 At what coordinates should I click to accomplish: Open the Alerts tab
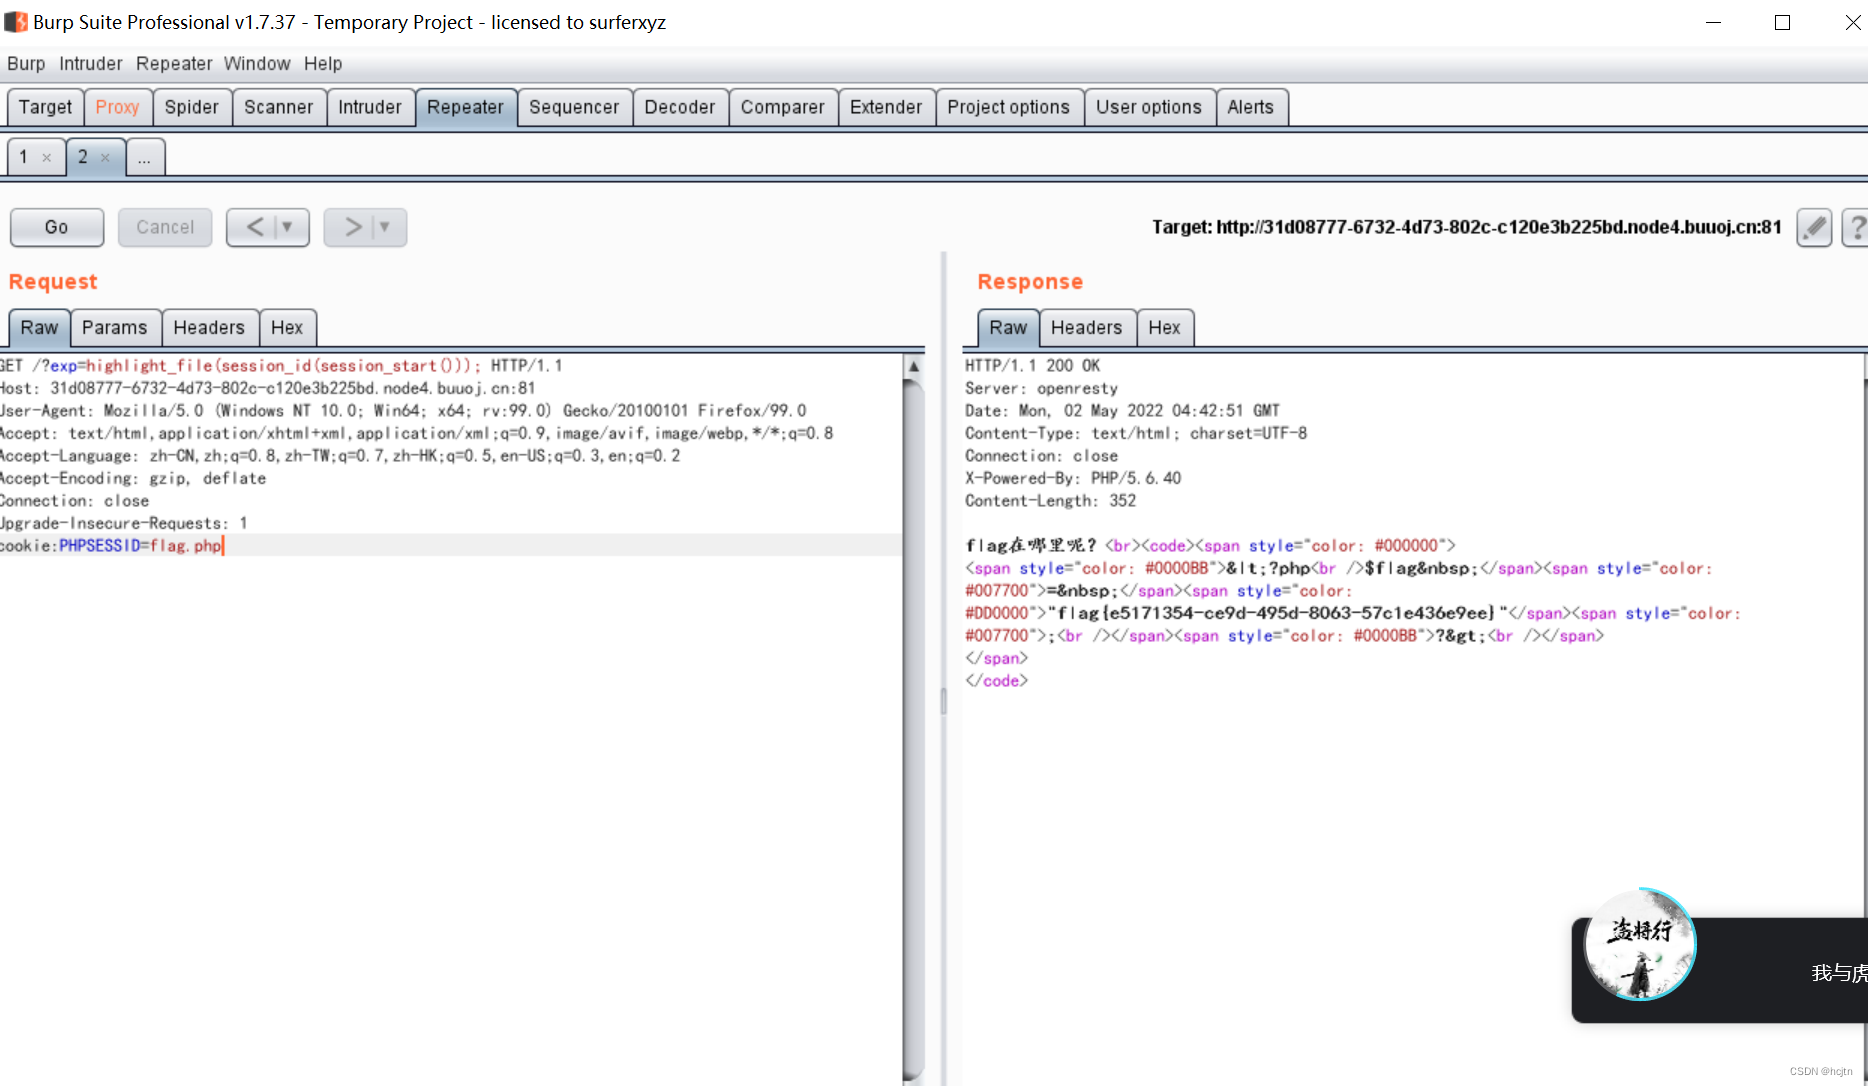click(1251, 107)
